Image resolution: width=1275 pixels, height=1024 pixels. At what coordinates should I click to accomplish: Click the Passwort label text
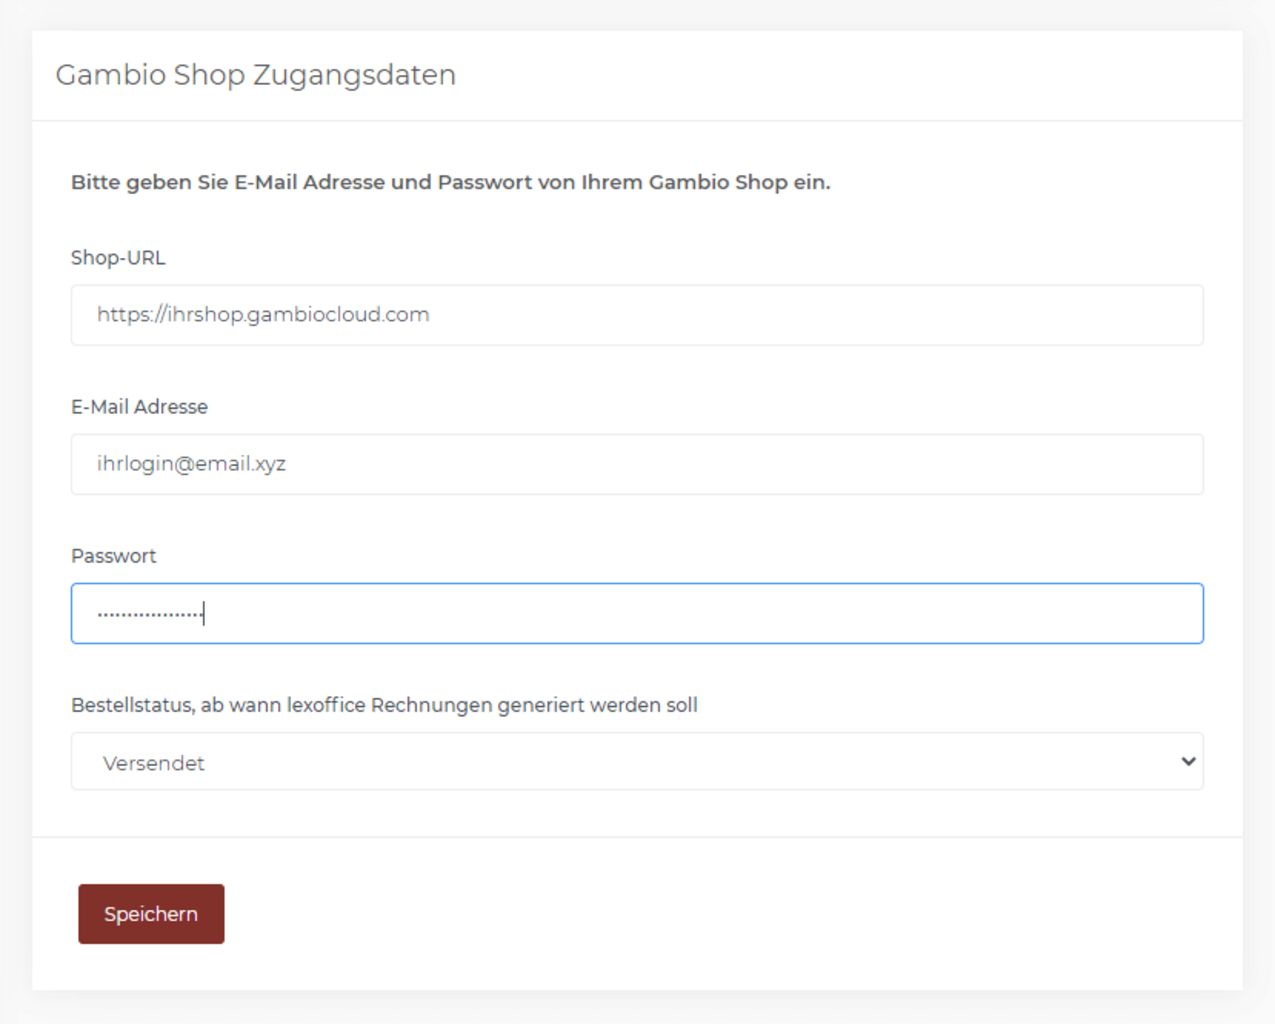coord(113,556)
